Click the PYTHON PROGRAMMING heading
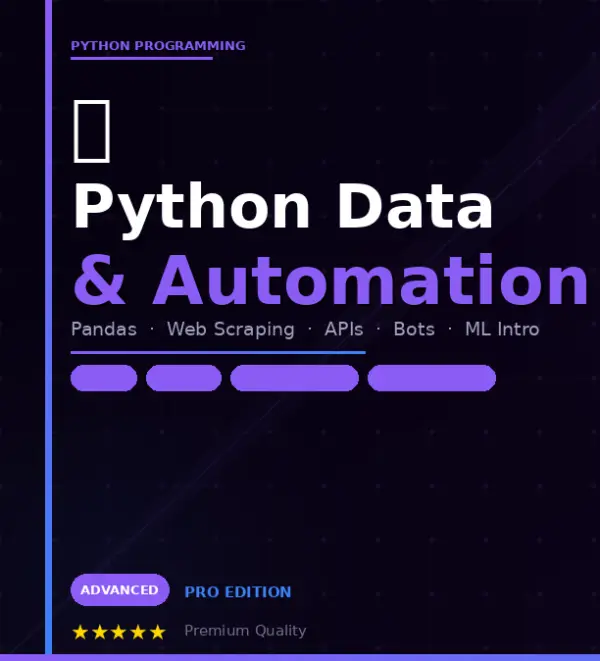600x661 pixels. 158,46
